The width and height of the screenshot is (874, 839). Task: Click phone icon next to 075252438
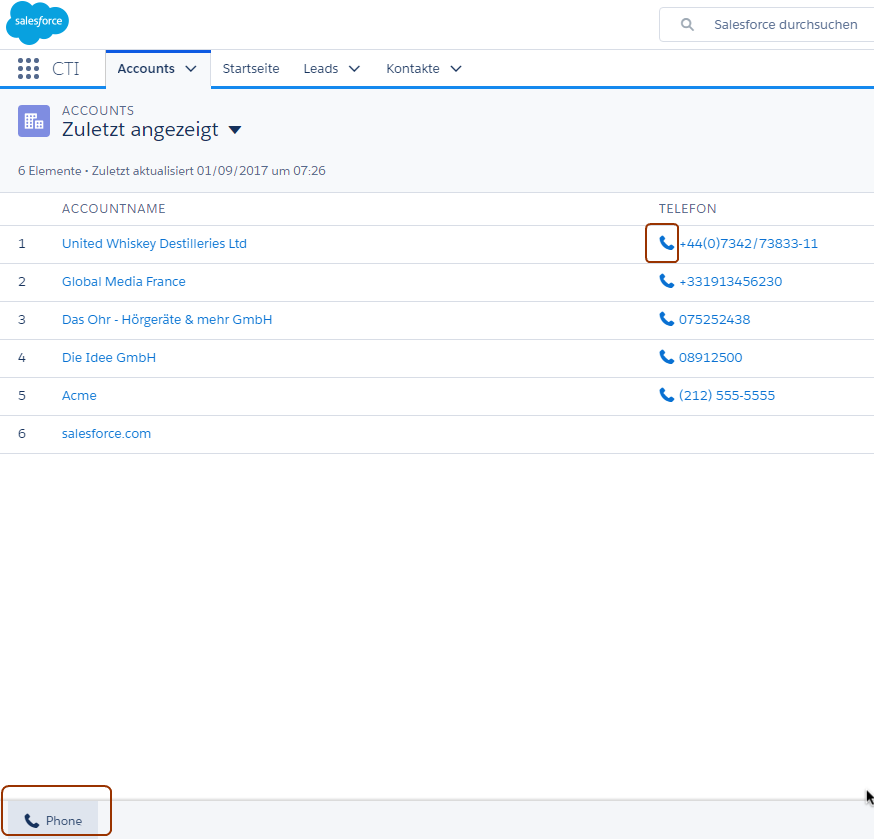coord(666,319)
